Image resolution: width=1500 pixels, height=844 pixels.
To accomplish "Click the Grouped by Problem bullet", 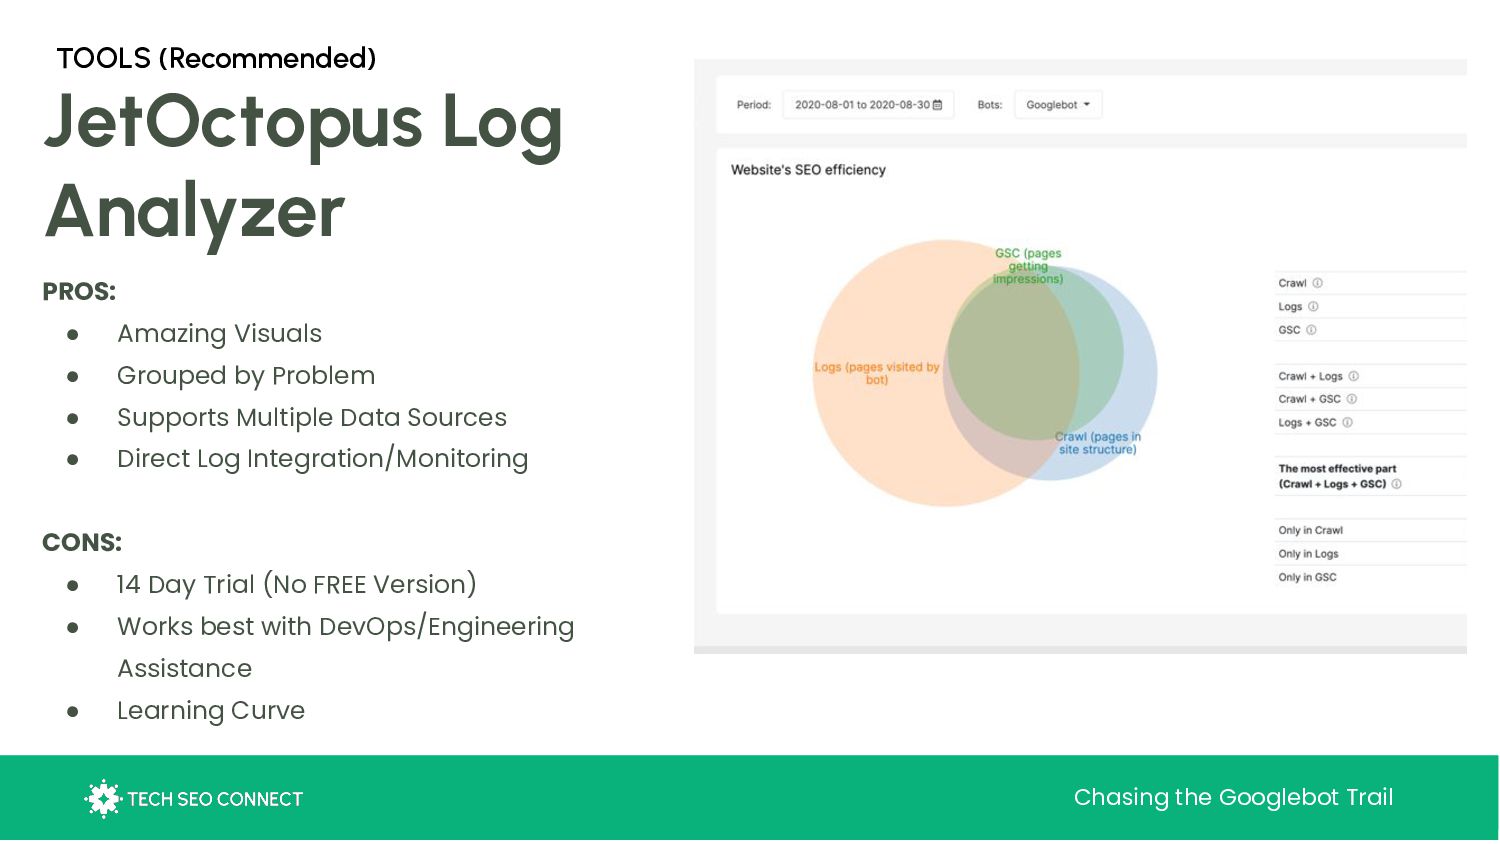I will (x=246, y=376).
